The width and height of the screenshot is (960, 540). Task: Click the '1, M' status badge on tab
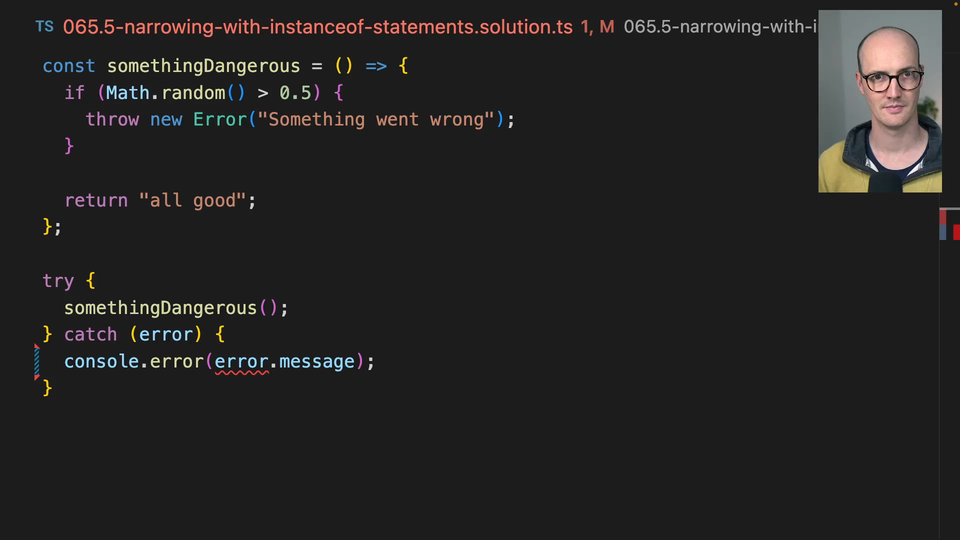(x=597, y=27)
